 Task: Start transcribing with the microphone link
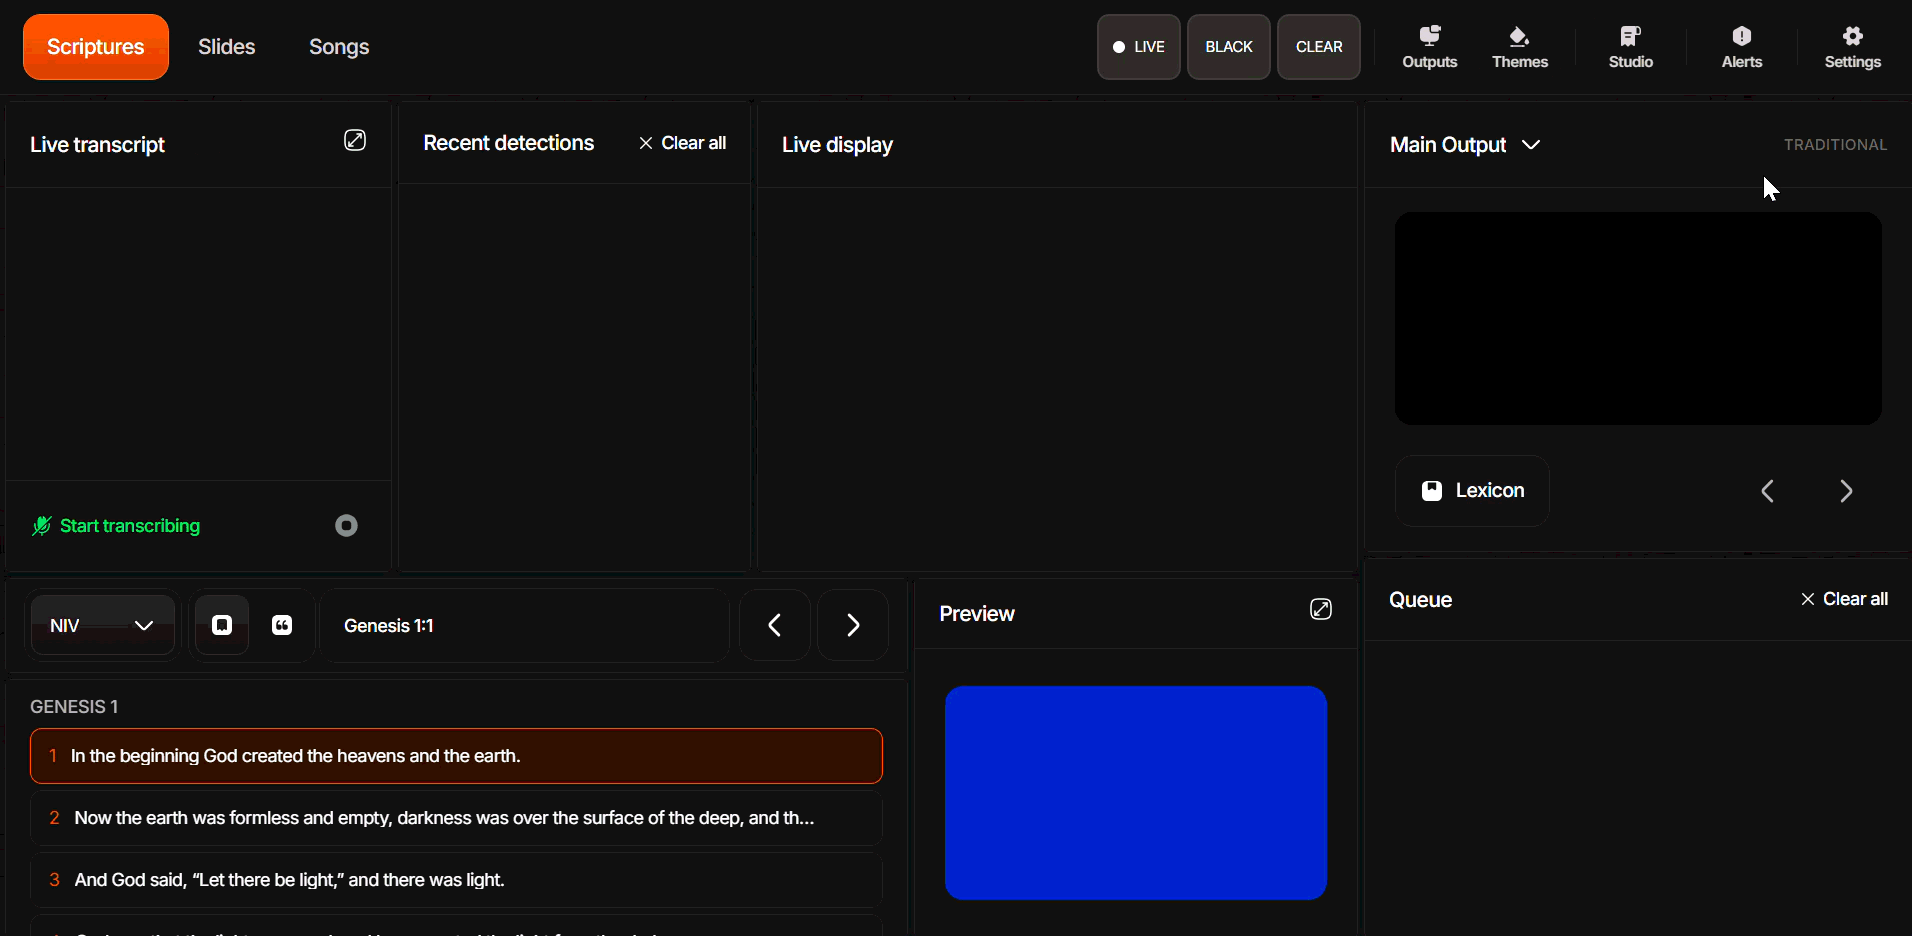point(116,526)
